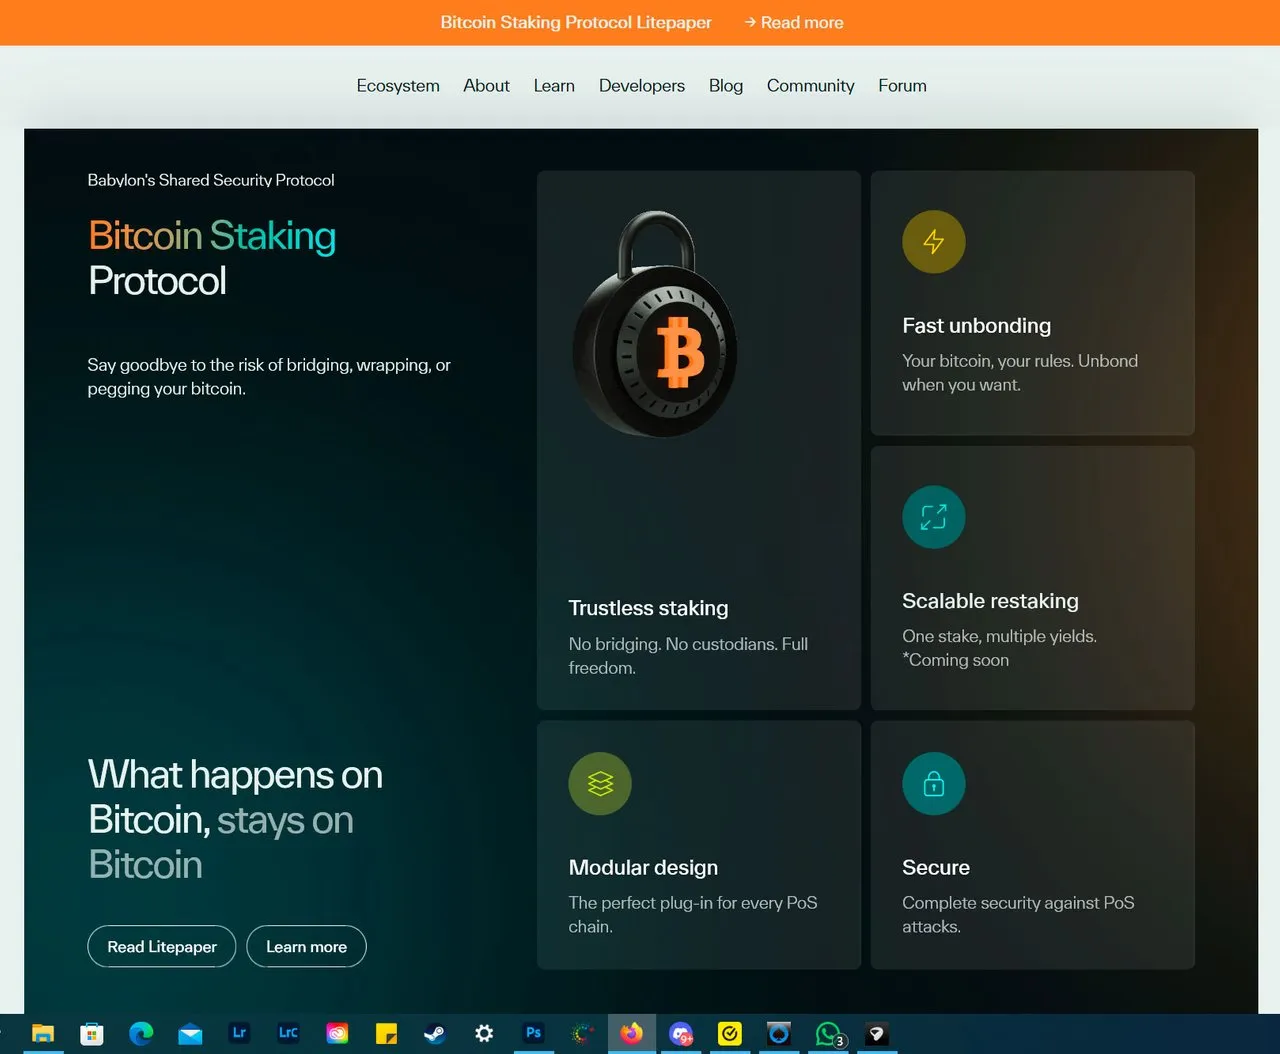Click 'What happens on Bitcoin' heading
Screen dimensions: 1280x1054
pos(235,820)
